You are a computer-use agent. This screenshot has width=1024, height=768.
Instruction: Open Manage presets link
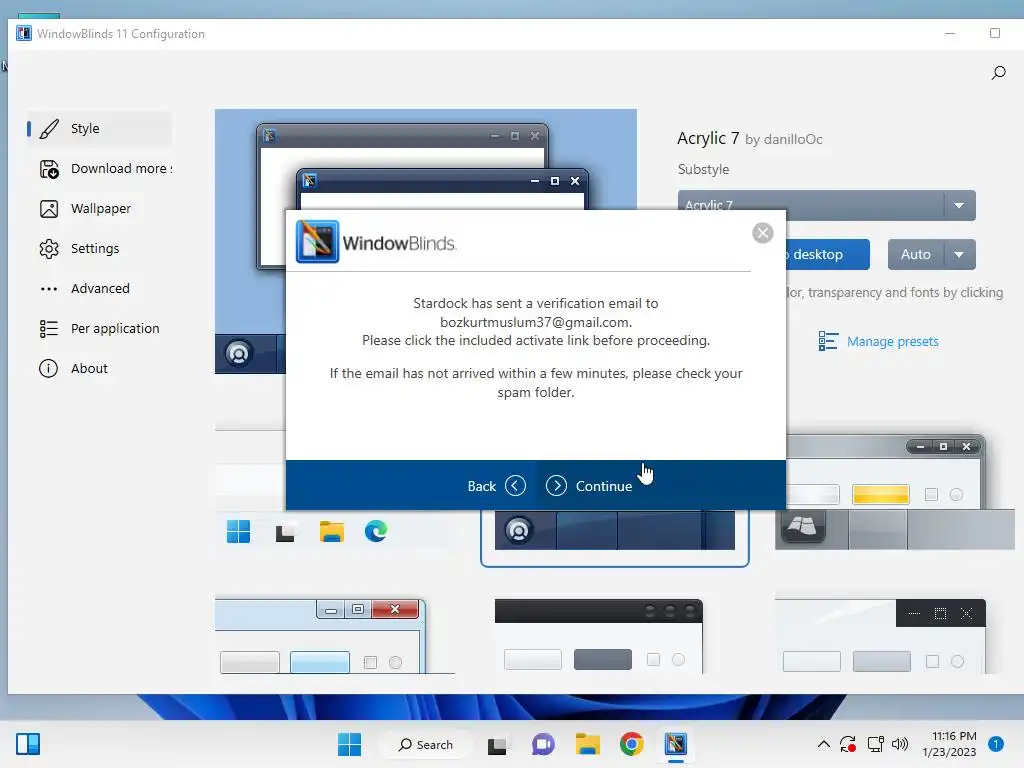coord(892,342)
